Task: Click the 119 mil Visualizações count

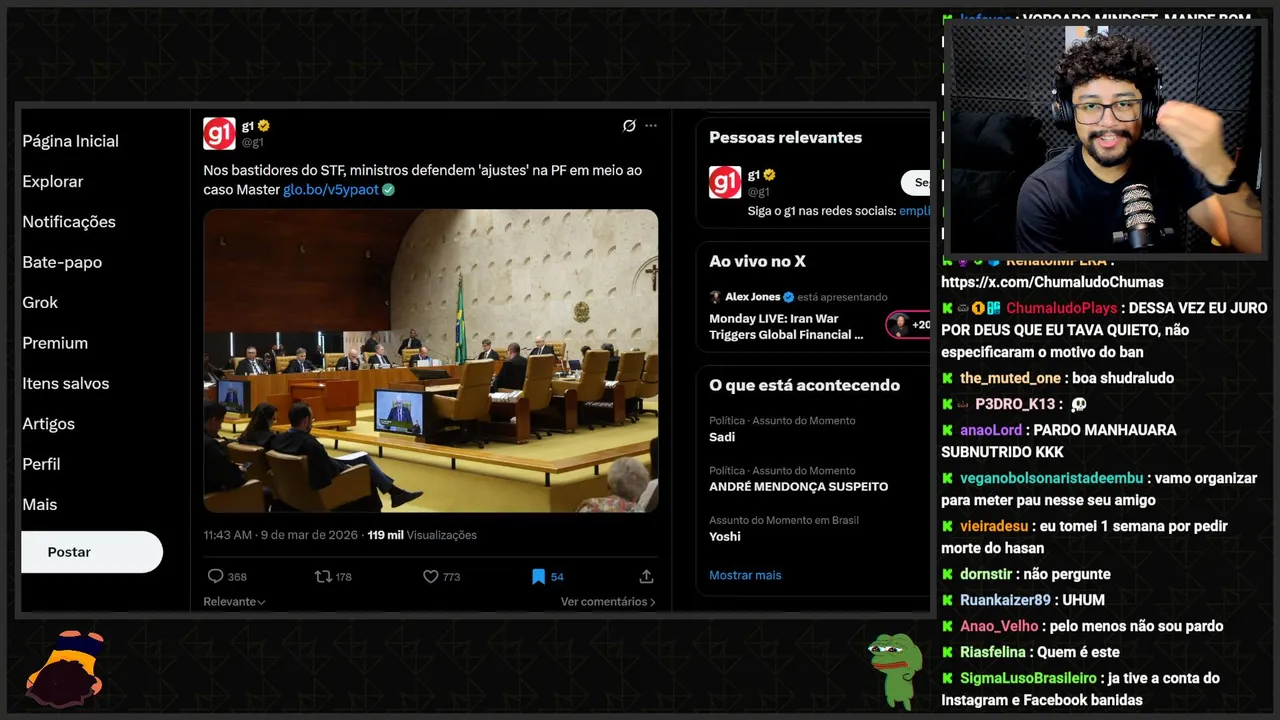Action: (x=422, y=535)
